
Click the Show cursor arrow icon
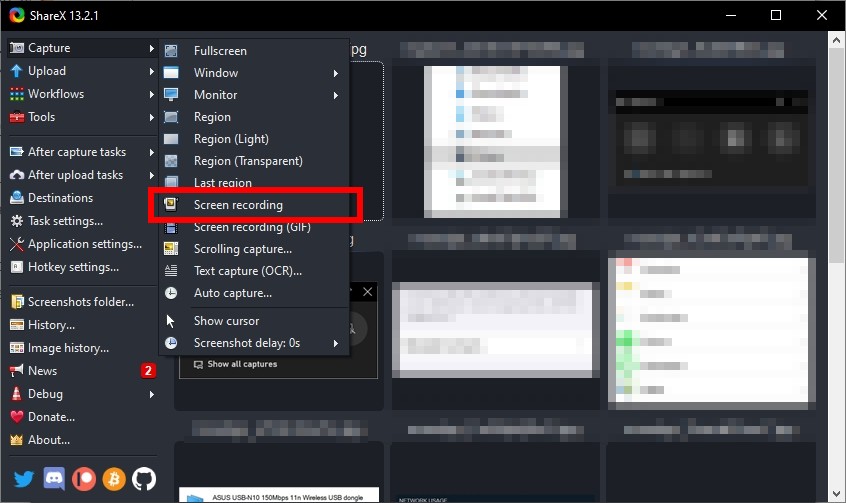click(170, 321)
